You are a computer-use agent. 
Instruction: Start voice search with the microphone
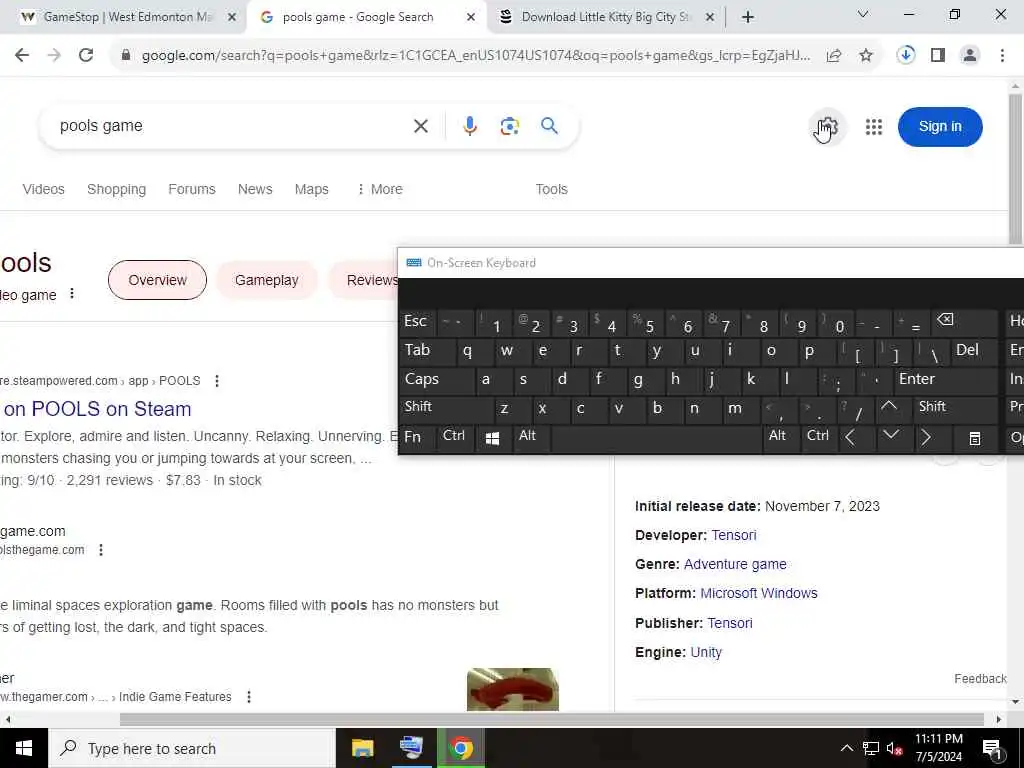click(470, 126)
